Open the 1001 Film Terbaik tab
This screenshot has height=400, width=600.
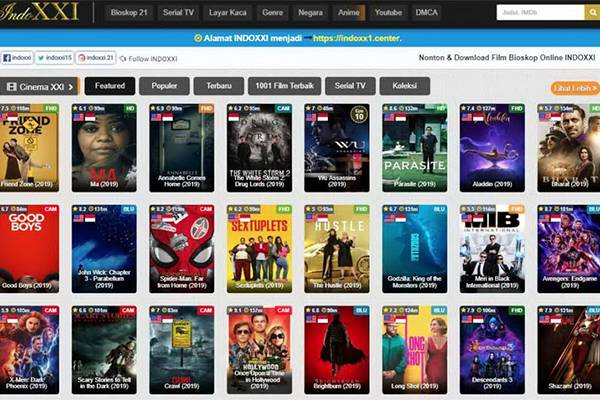[284, 86]
